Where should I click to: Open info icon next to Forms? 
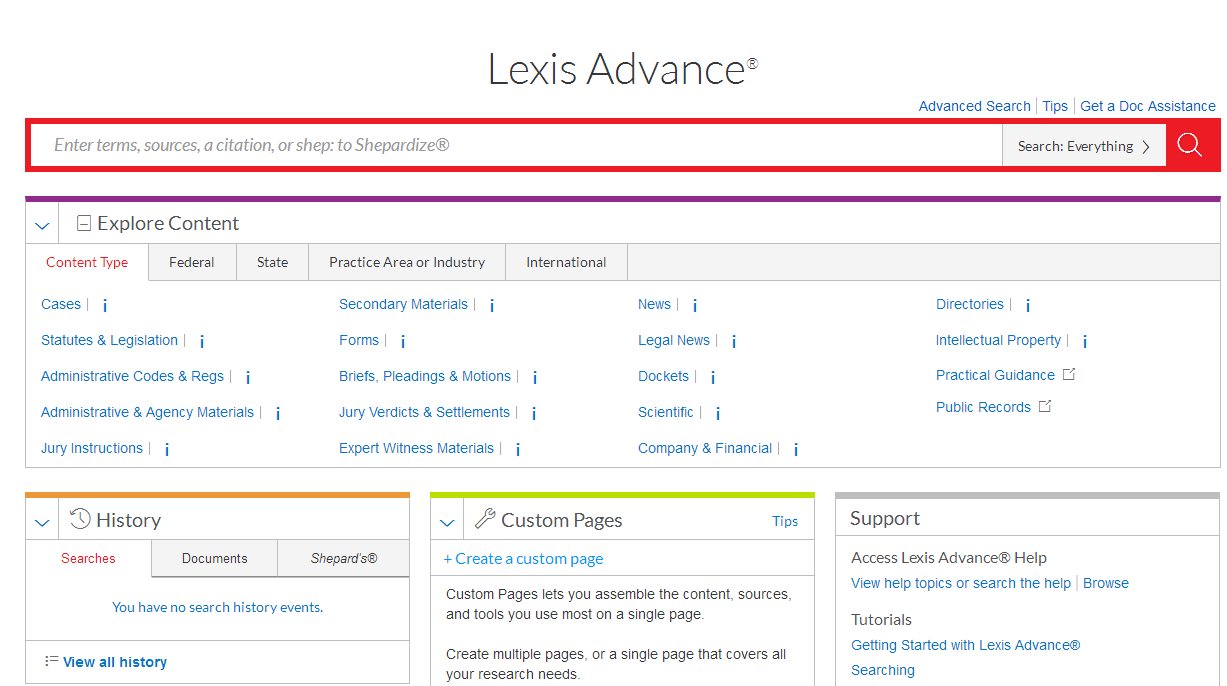(403, 342)
